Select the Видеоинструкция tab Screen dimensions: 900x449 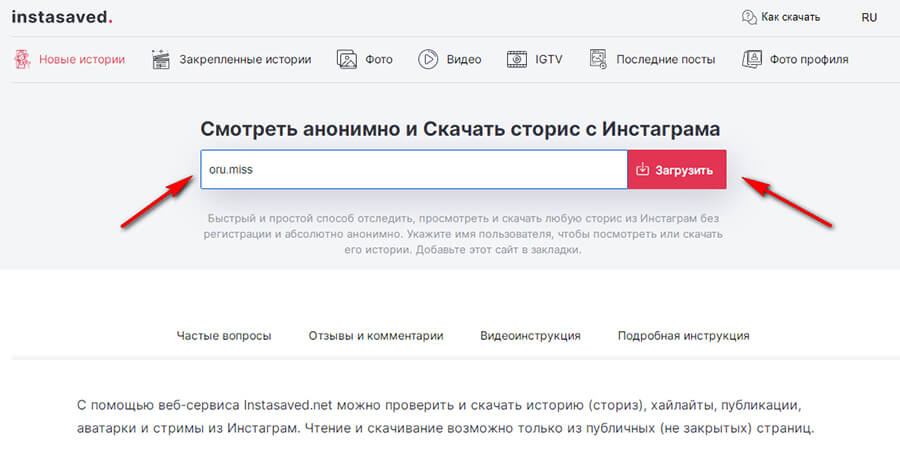tap(530, 336)
